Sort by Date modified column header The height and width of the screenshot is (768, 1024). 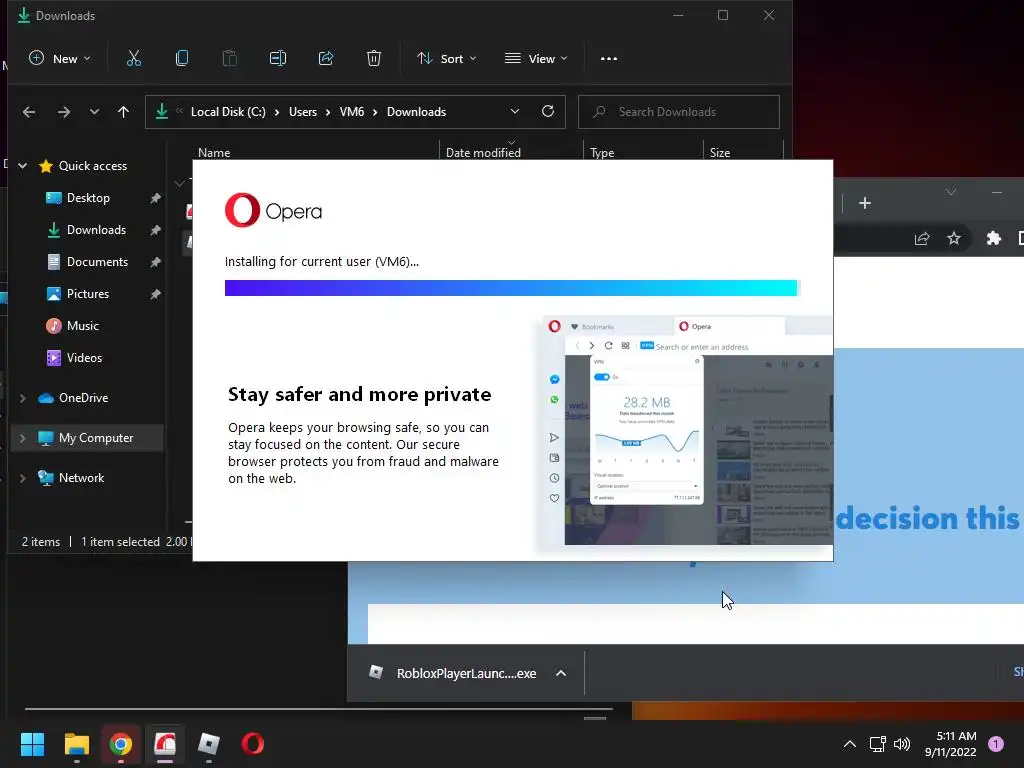[483, 152]
